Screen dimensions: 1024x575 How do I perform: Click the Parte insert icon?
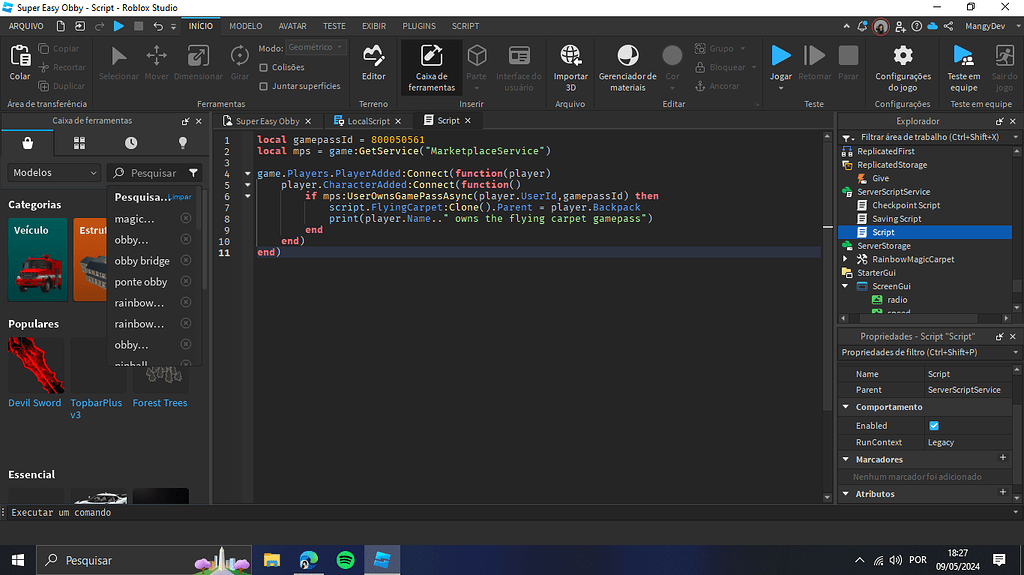tap(477, 56)
